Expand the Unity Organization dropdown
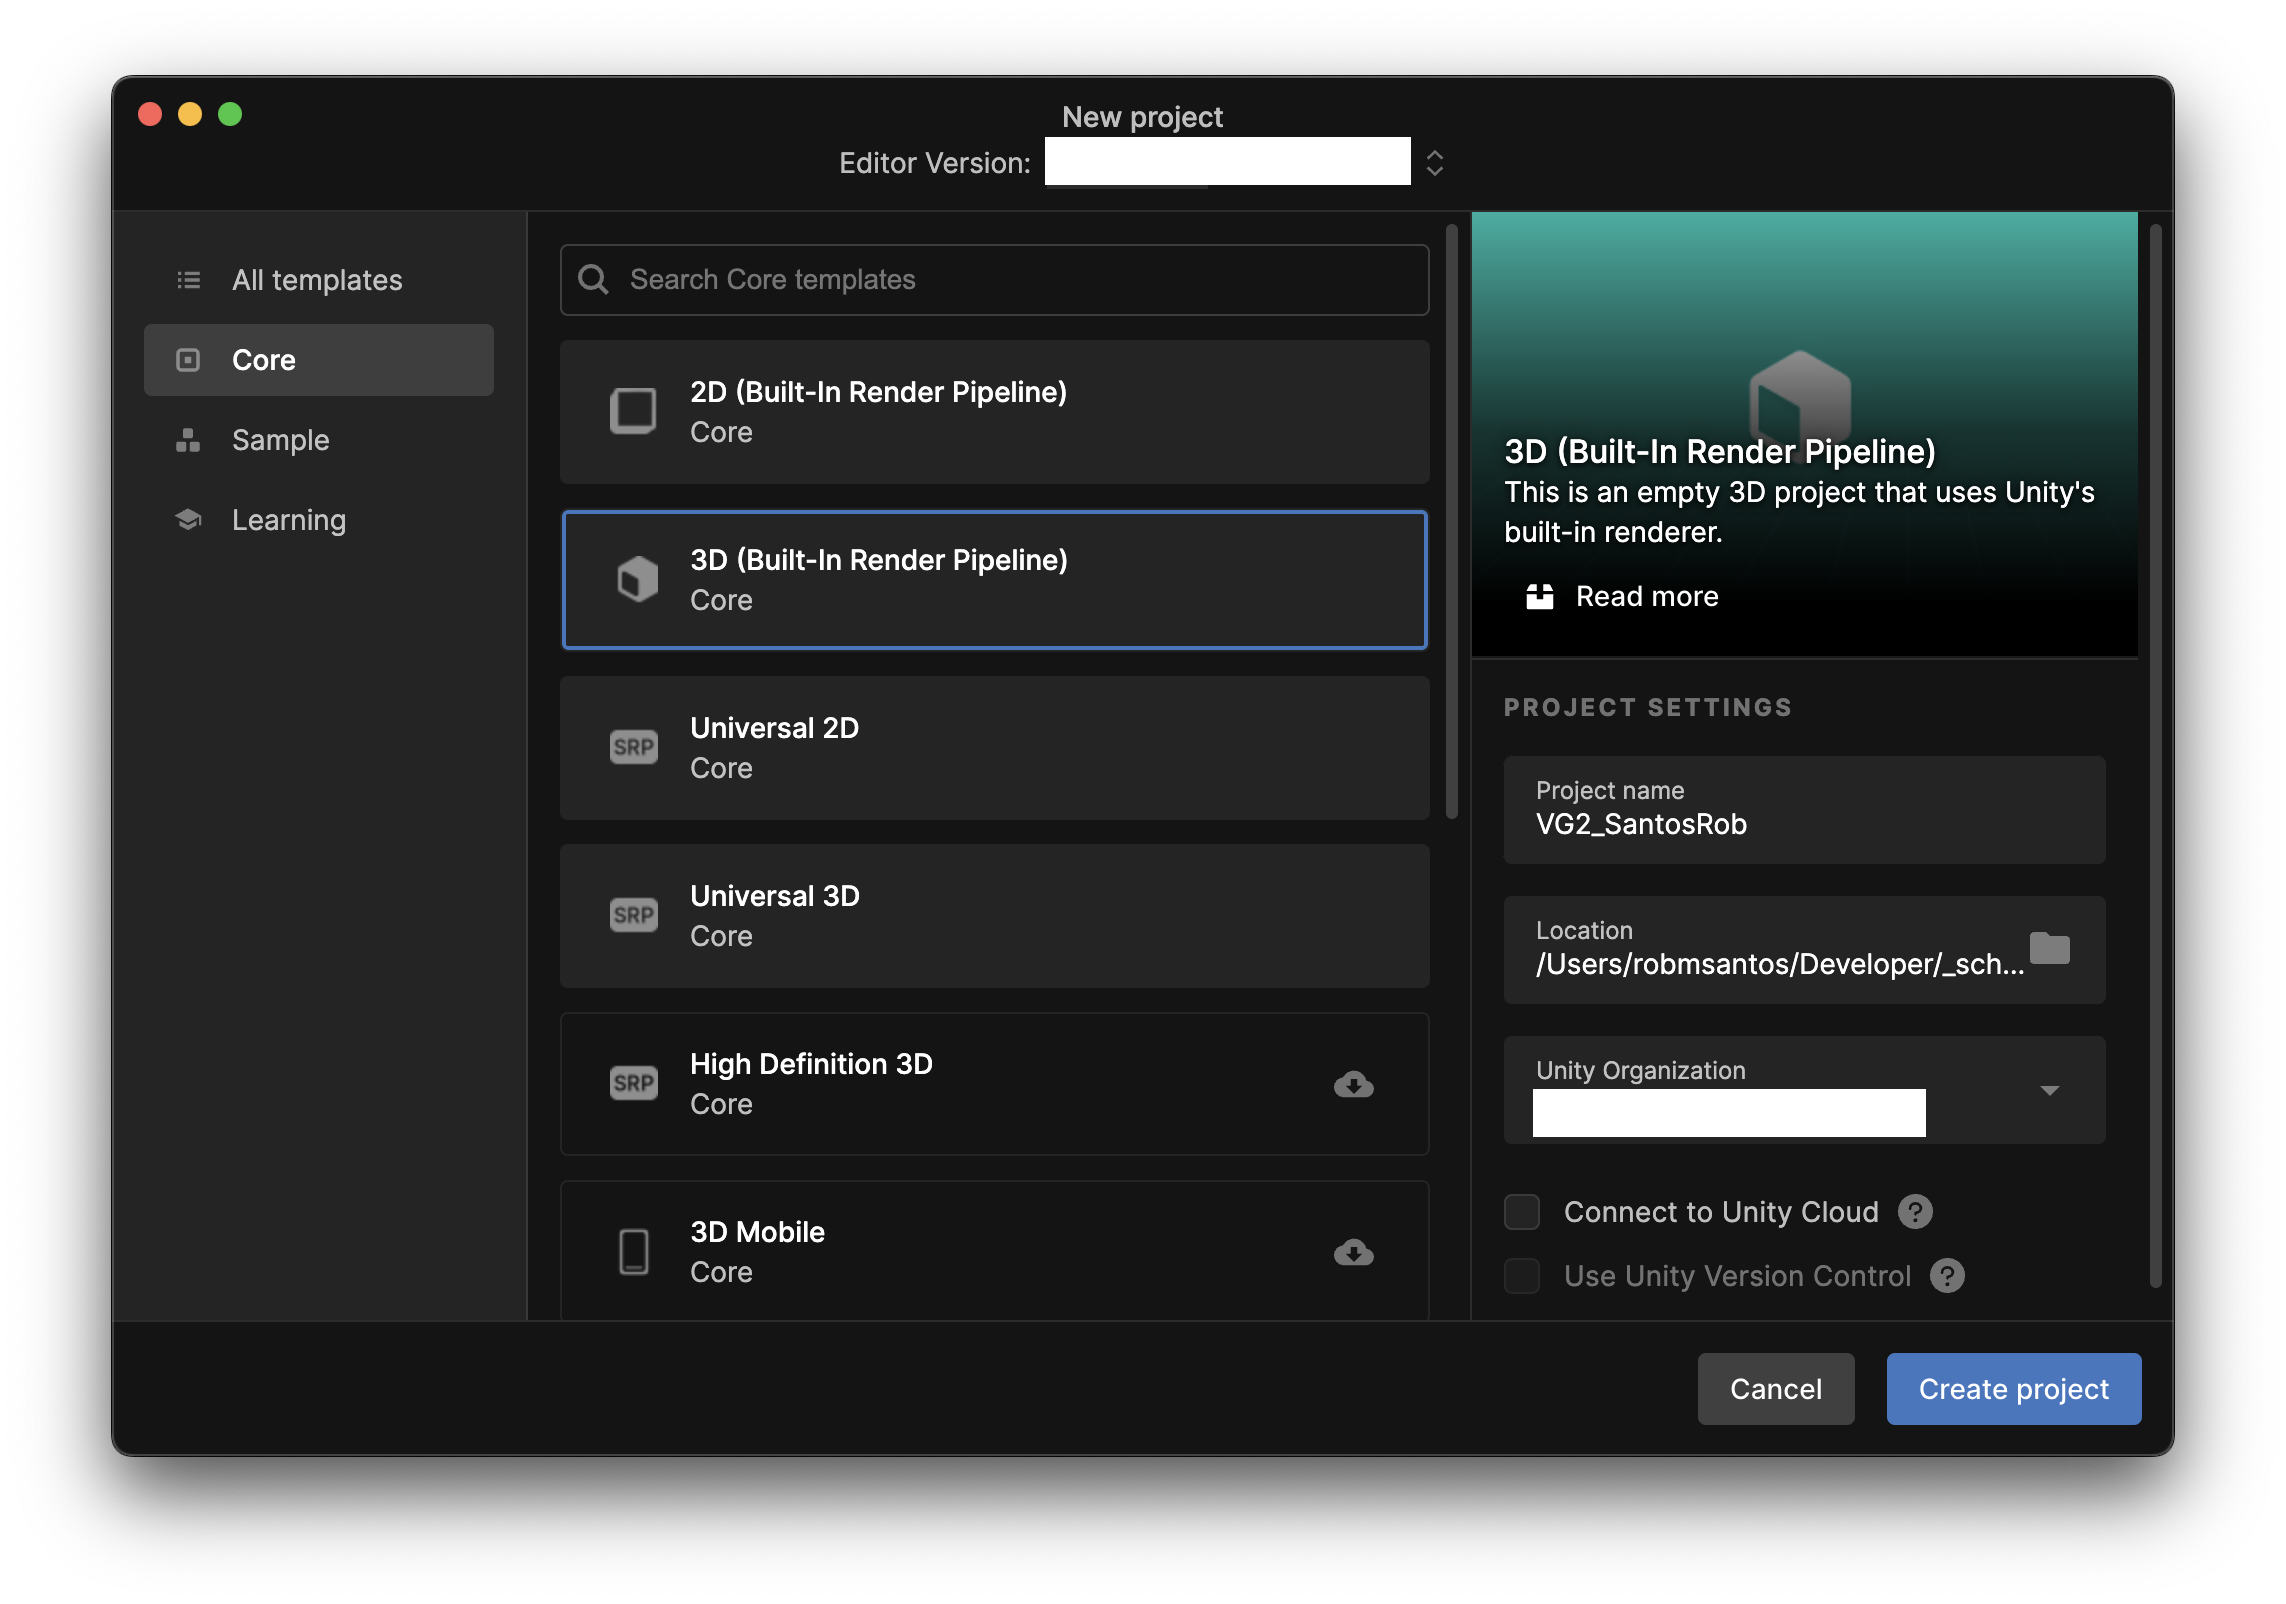2286x1604 pixels. [x=2049, y=1090]
